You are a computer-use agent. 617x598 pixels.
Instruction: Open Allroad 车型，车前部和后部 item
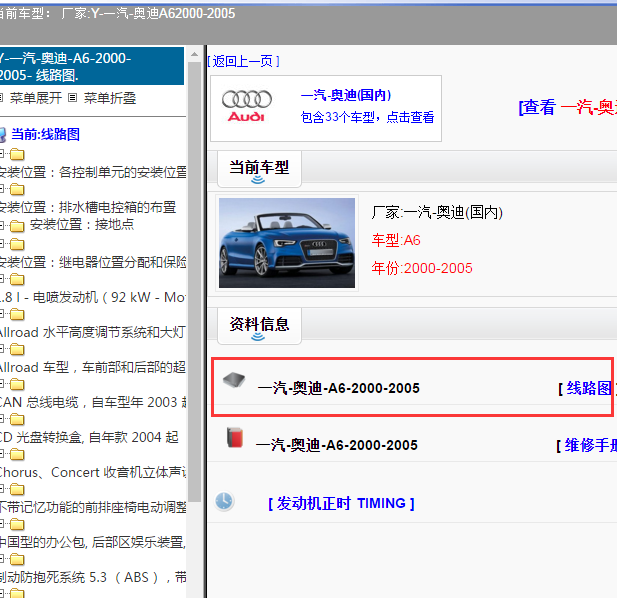pyautogui.click(x=93, y=367)
